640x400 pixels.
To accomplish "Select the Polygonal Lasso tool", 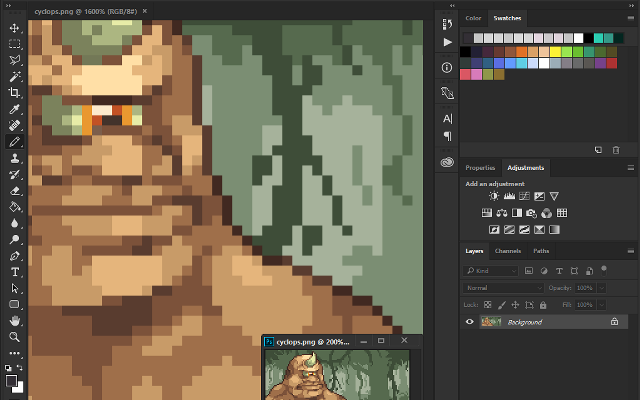I will (x=14, y=60).
